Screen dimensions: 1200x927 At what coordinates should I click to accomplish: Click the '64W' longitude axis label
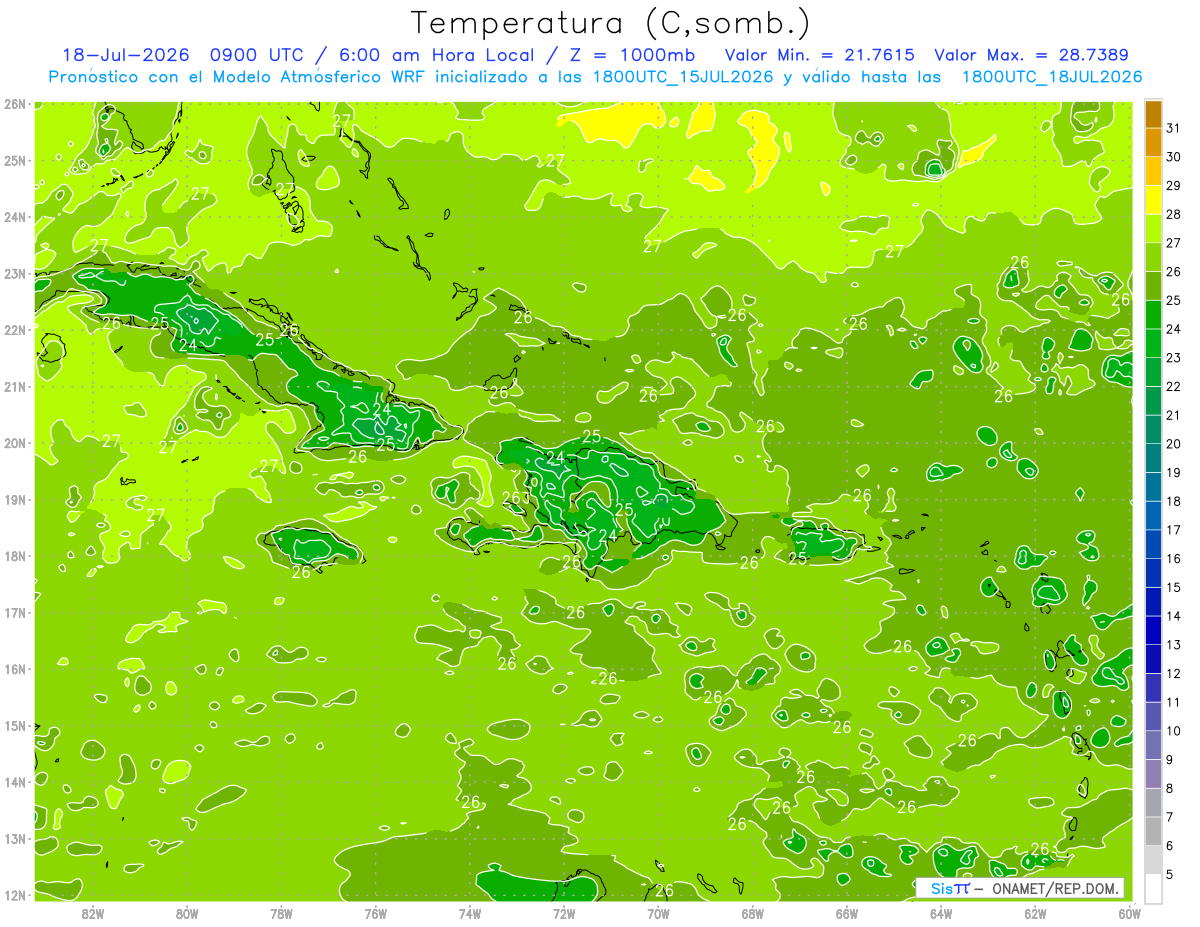(941, 913)
